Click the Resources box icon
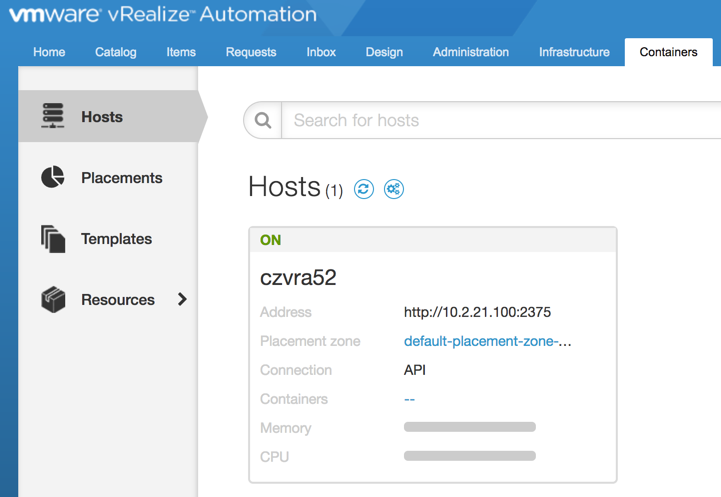The width and height of the screenshot is (721, 497). (53, 299)
